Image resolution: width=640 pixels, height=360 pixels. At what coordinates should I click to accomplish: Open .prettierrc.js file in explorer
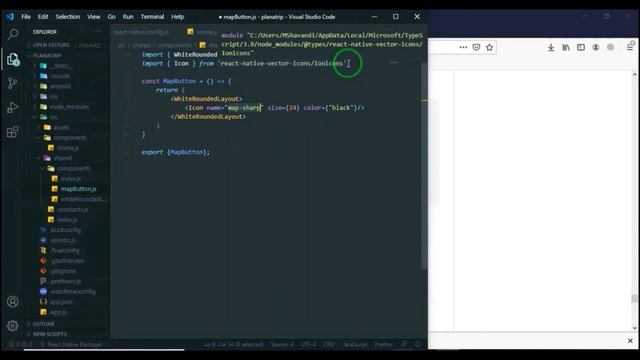[66, 281]
